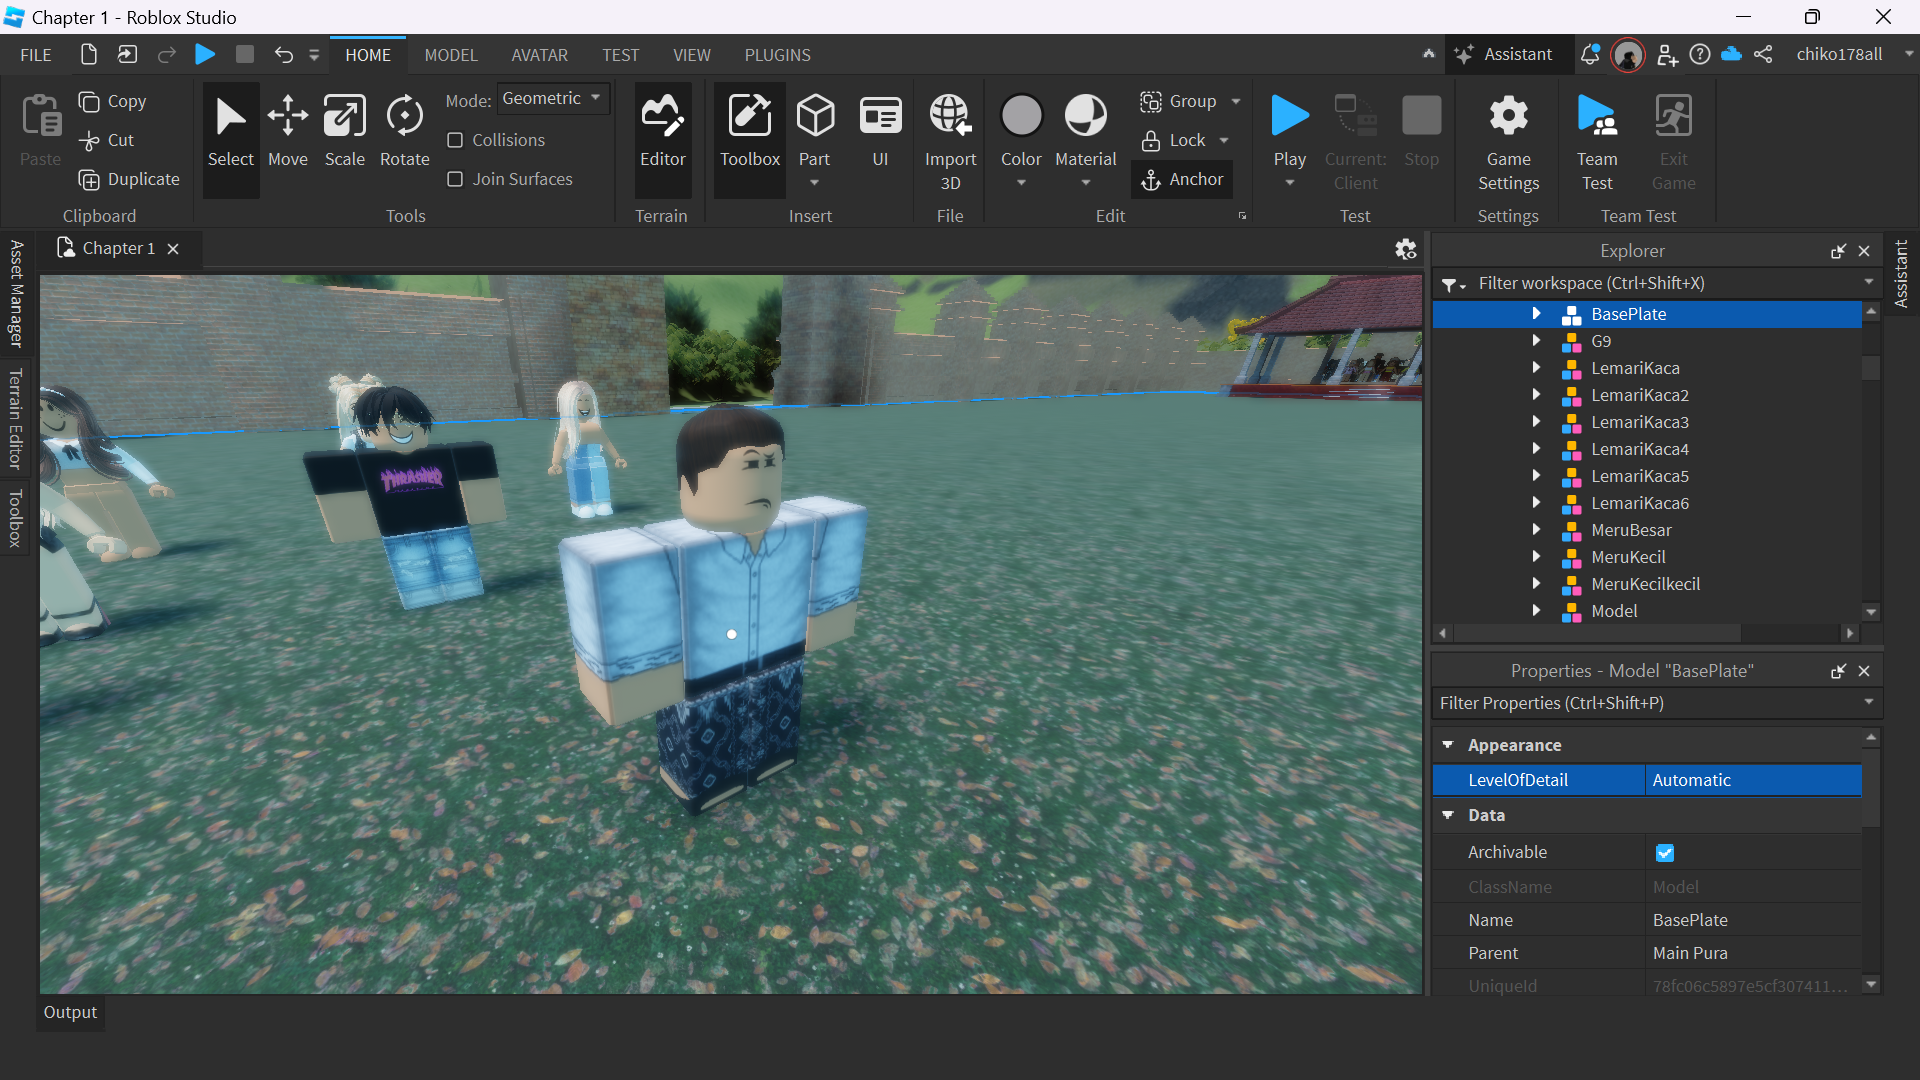Select the Rotate tool
Screen dimensions: 1920x1080
coord(404,131)
